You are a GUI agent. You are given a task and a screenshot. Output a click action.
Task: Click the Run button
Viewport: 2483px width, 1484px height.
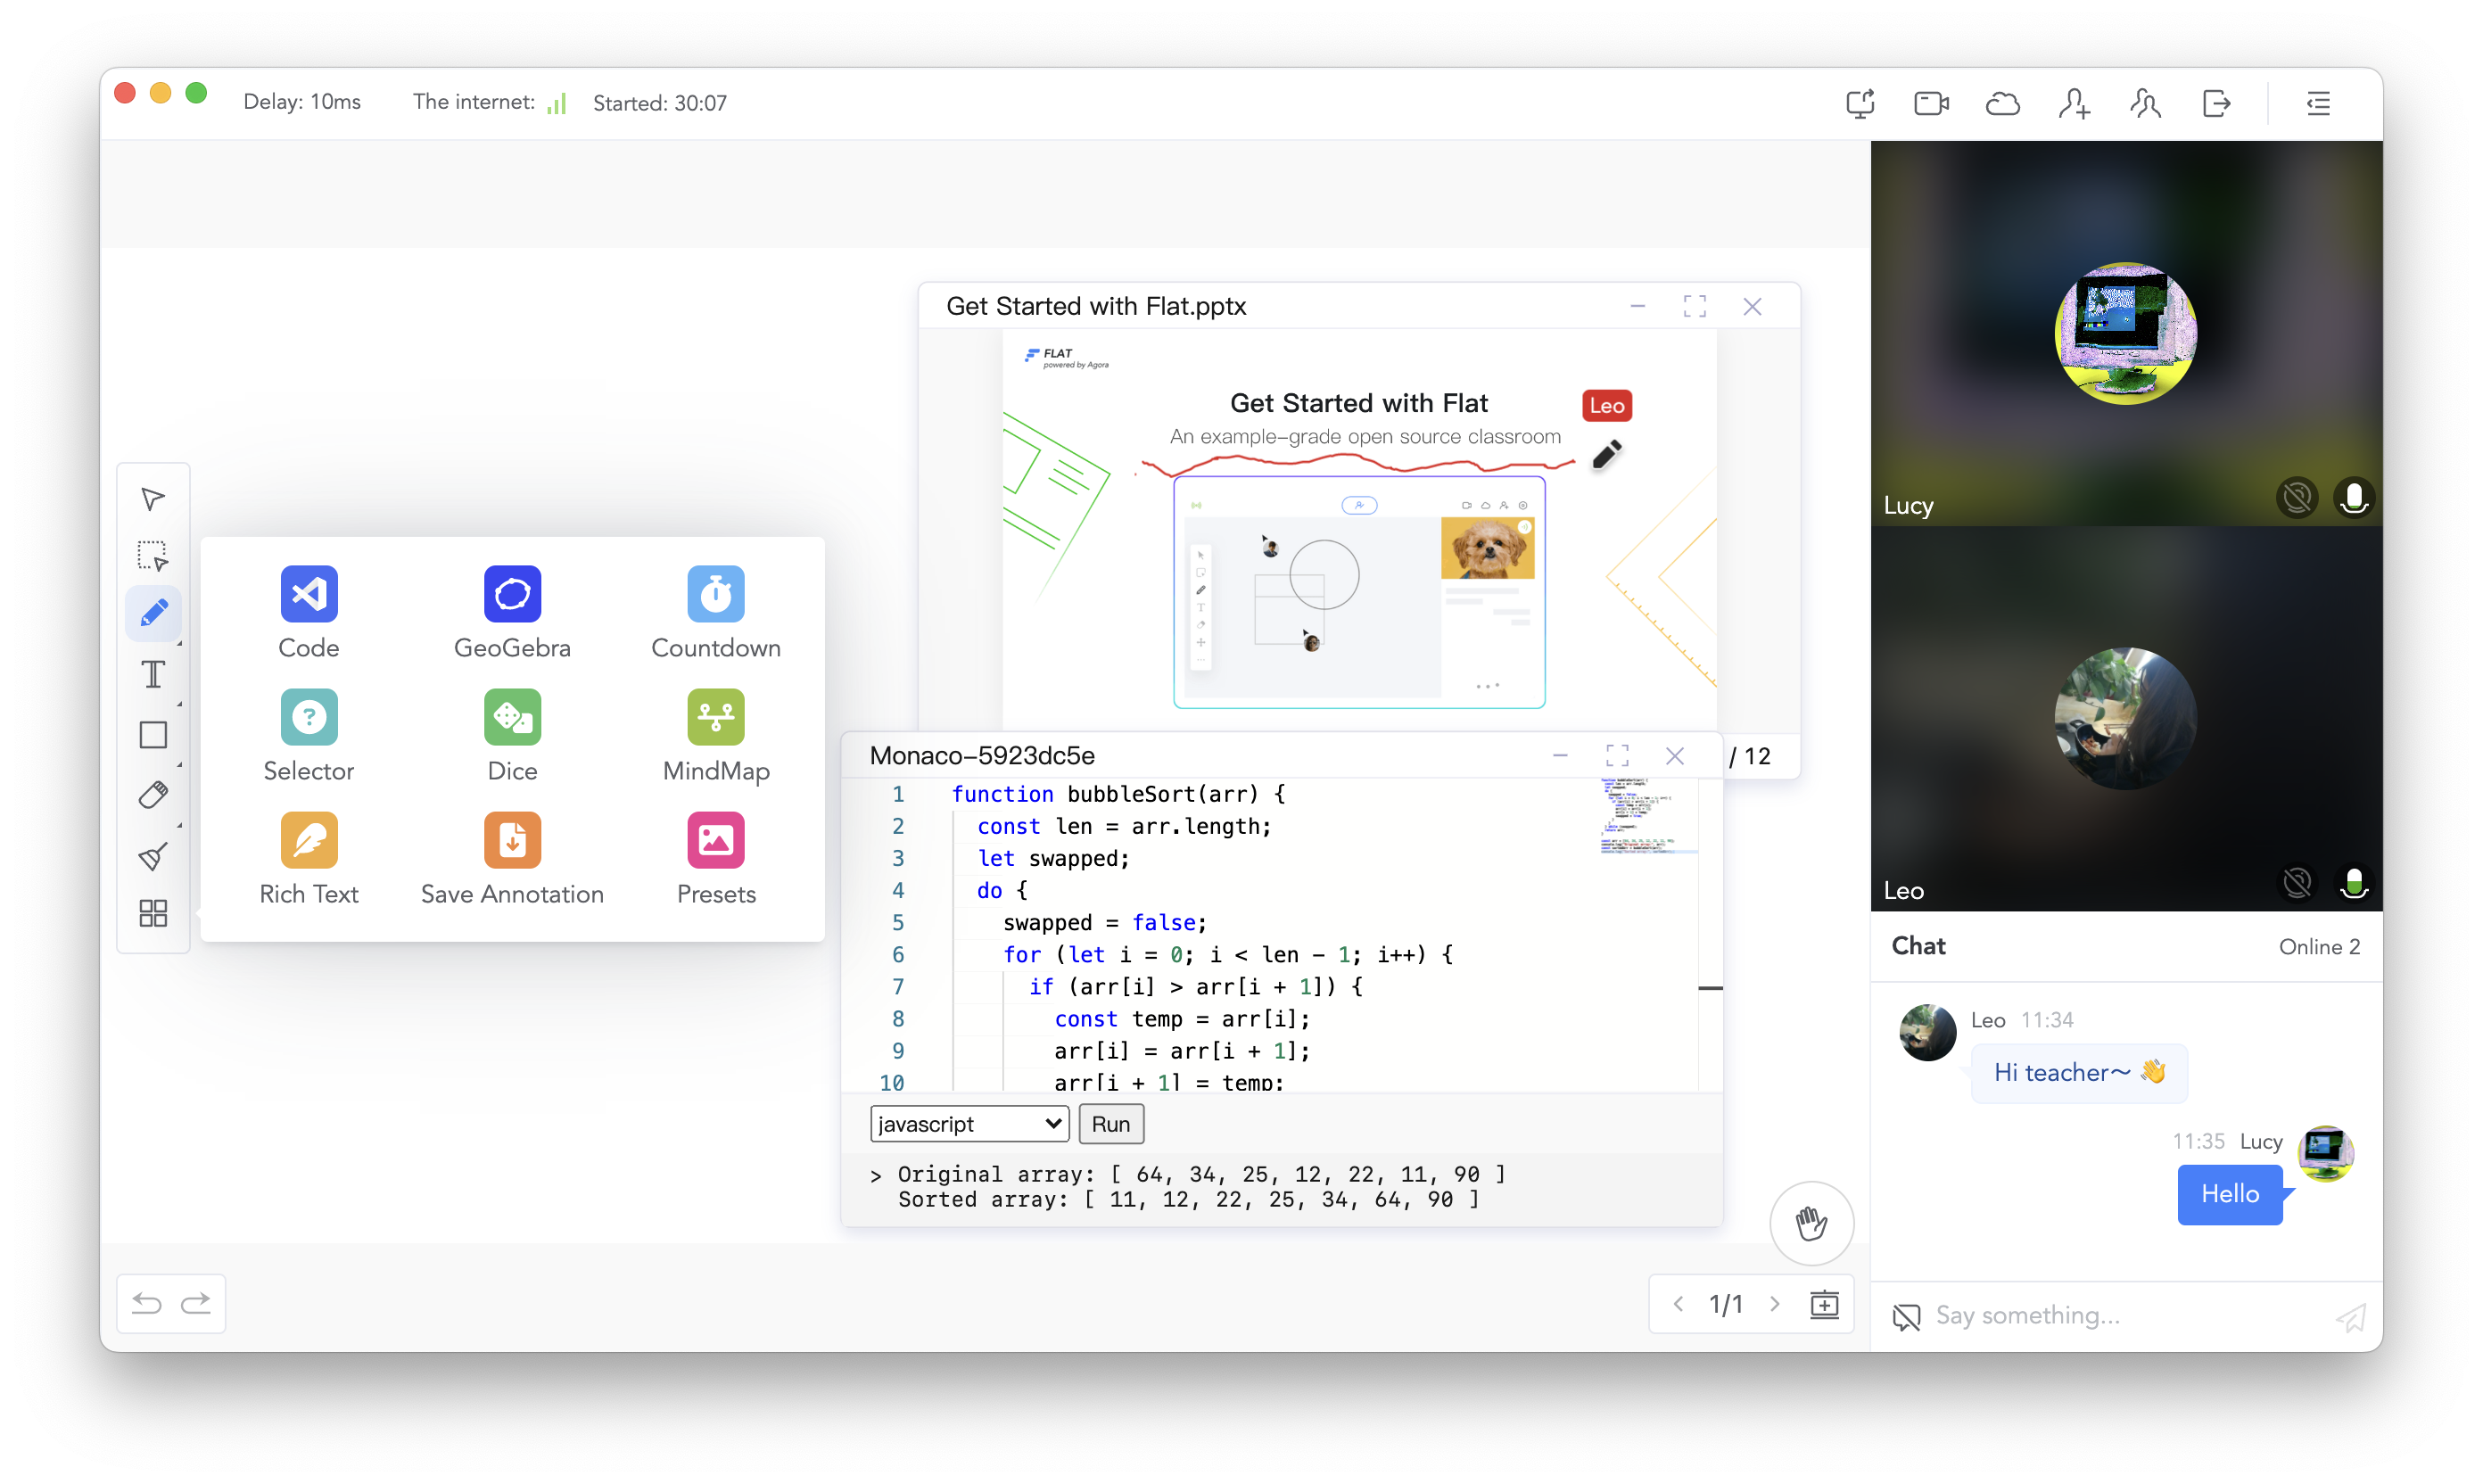[1109, 1124]
